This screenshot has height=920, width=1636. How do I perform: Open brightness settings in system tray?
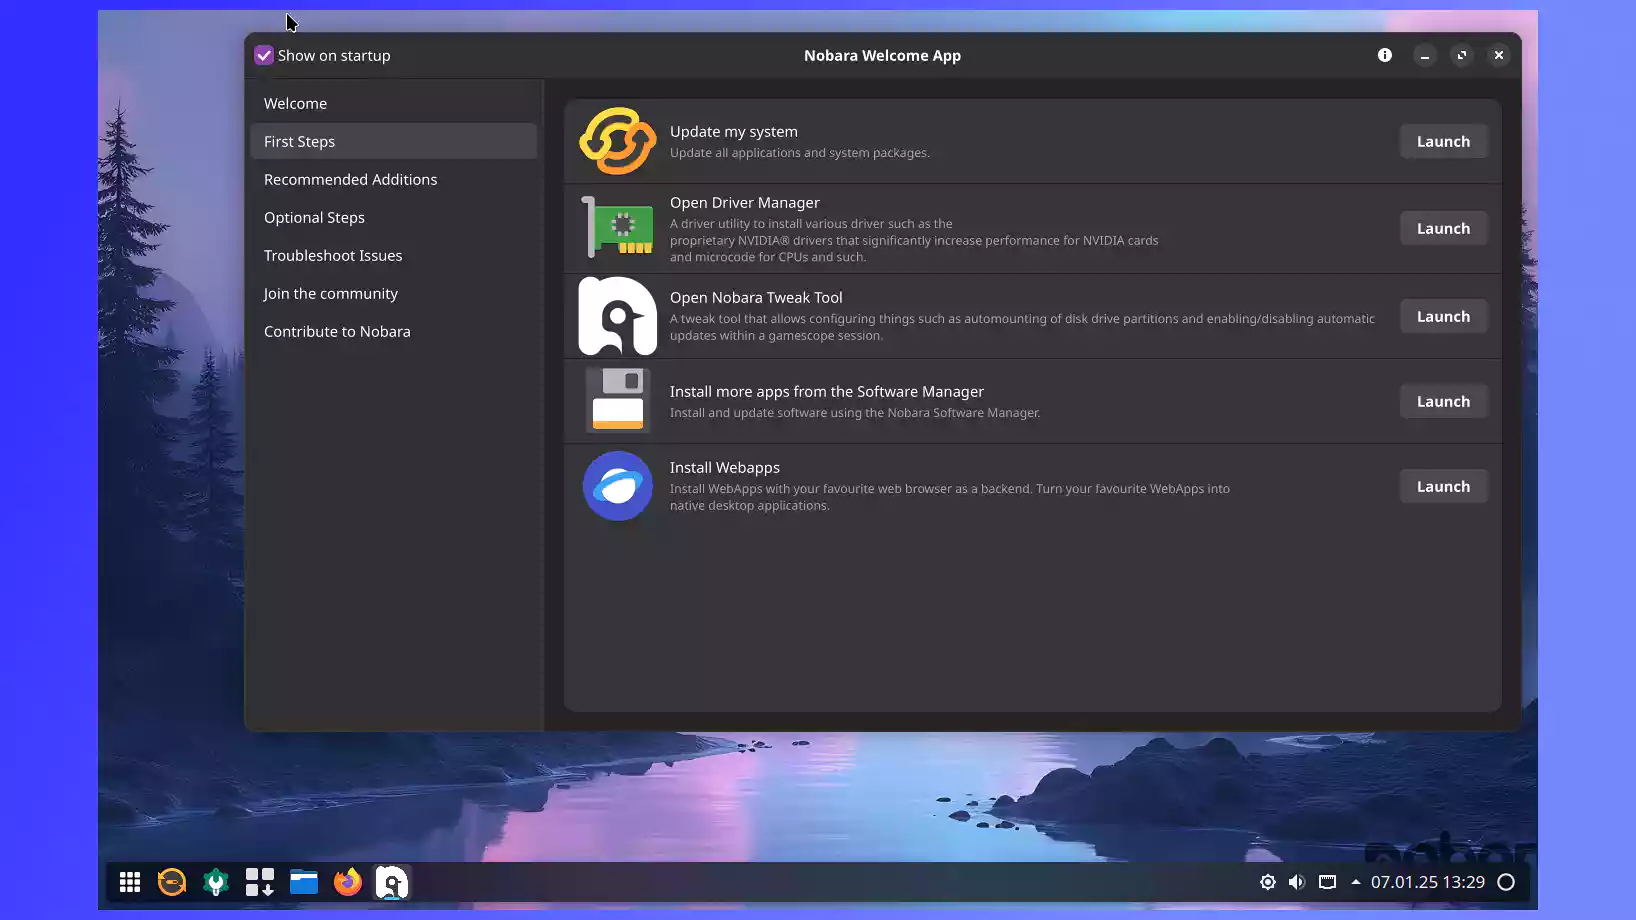click(1268, 882)
